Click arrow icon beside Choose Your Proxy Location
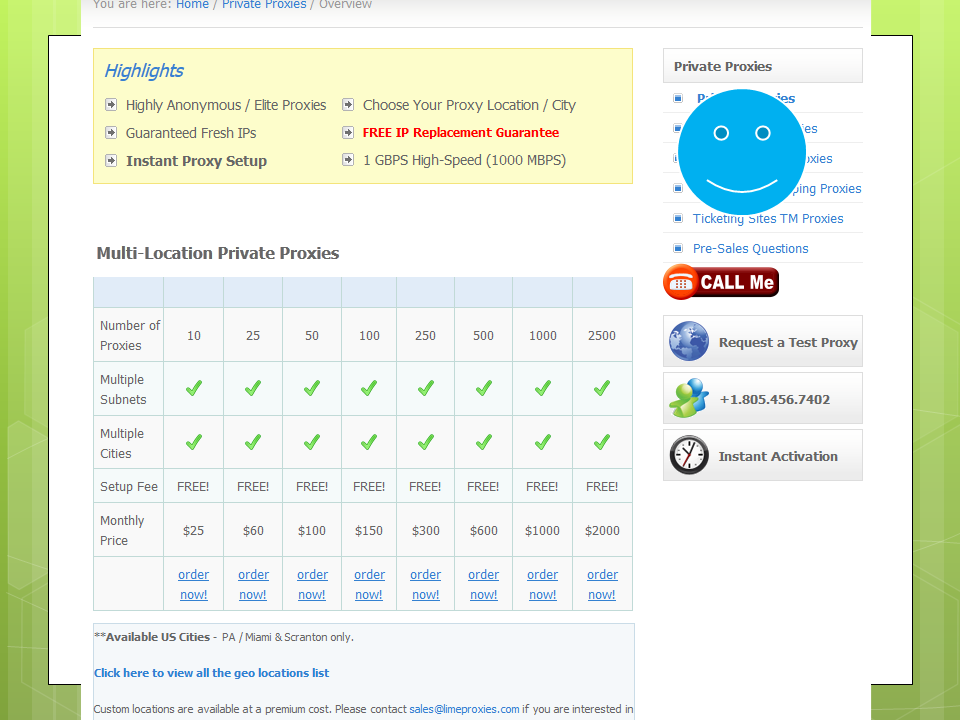The image size is (960, 720). point(348,105)
